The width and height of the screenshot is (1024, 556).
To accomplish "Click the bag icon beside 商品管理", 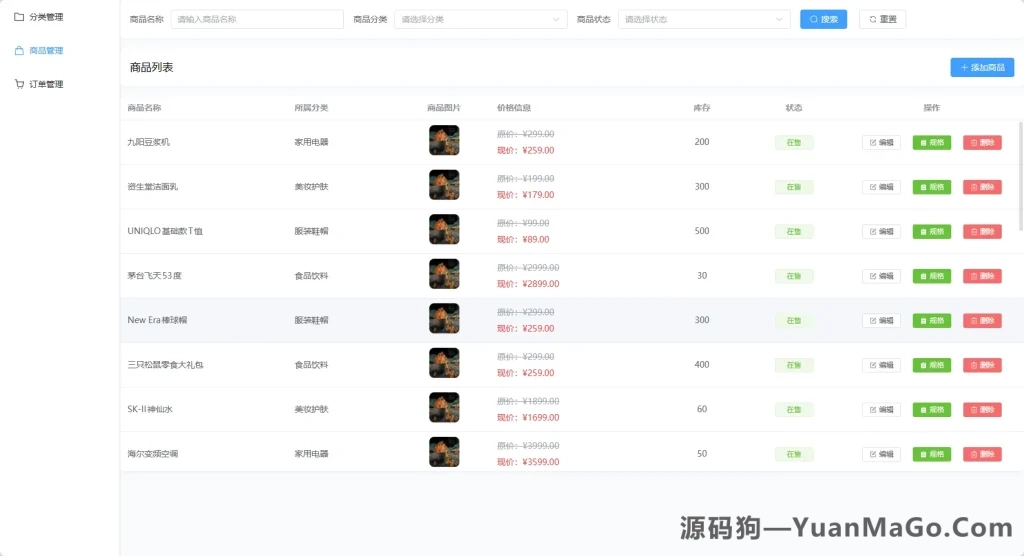I will pyautogui.click(x=19, y=50).
